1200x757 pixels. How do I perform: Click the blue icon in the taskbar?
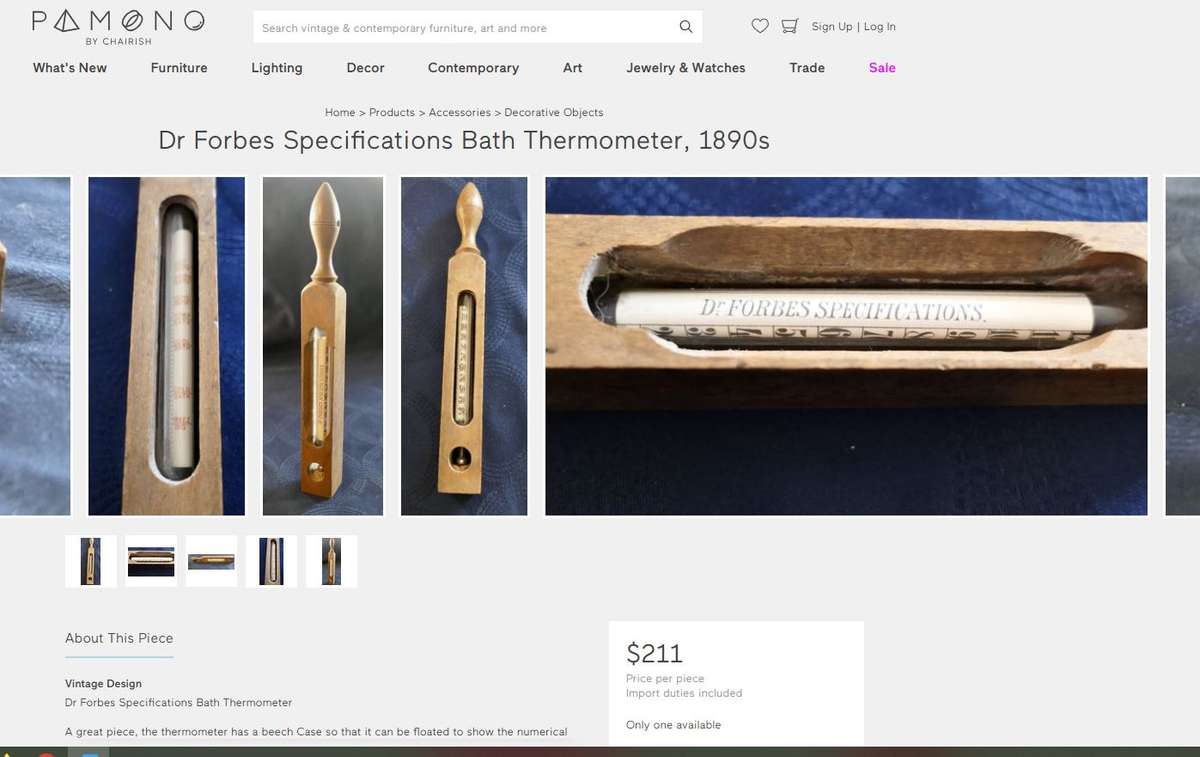click(x=90, y=753)
